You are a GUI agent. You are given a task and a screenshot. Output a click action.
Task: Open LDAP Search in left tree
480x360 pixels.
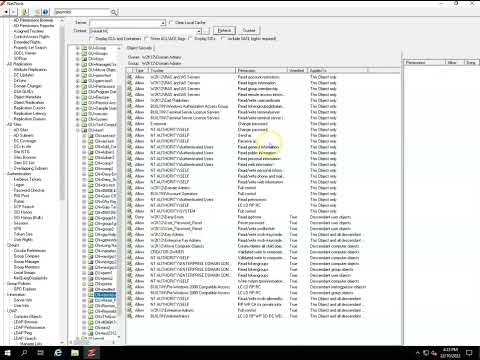[x=25, y=338]
